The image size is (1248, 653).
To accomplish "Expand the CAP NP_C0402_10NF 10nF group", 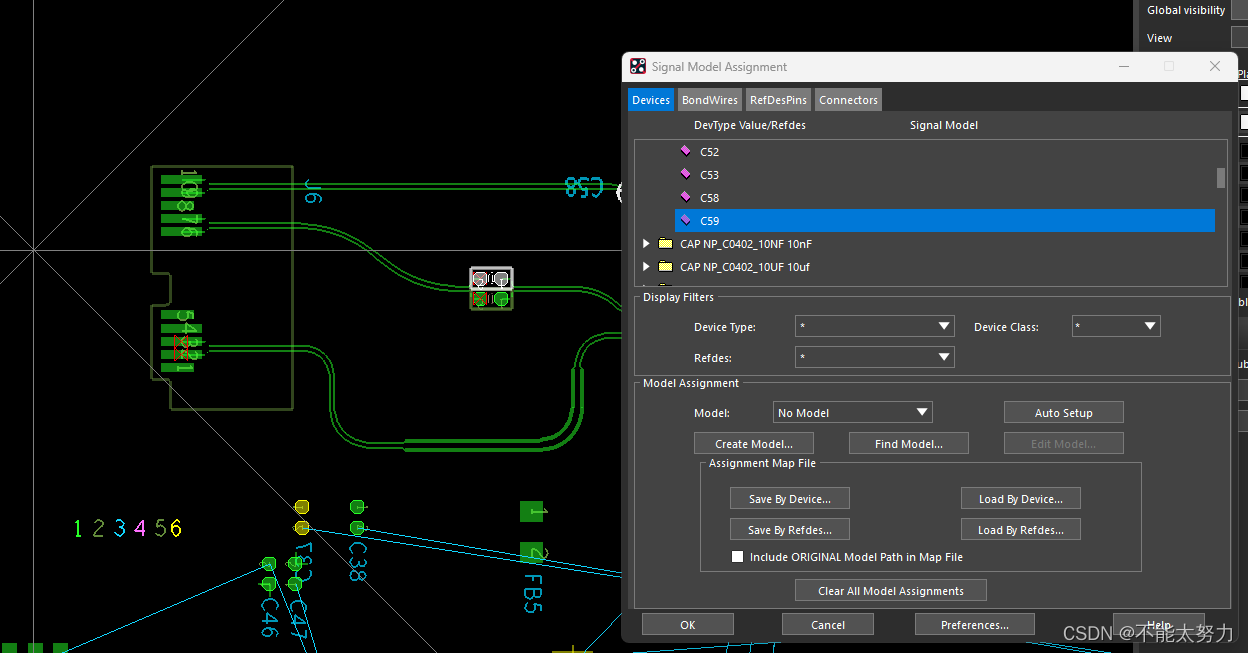I will pos(646,244).
